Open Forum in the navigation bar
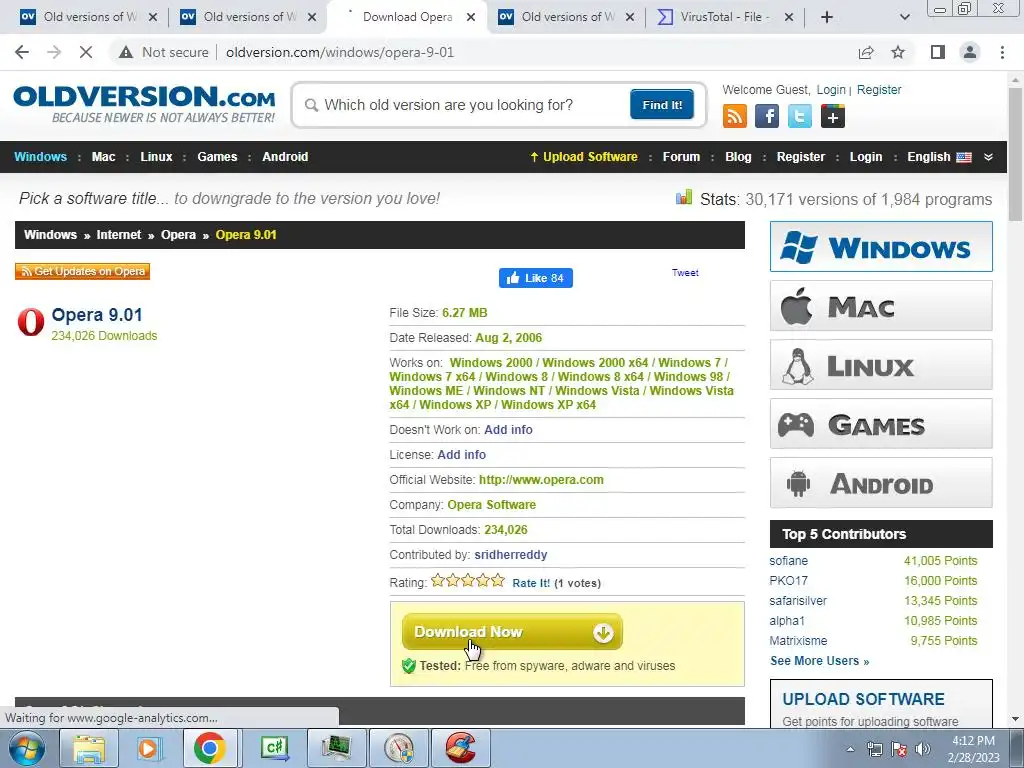The height and width of the screenshot is (768, 1024). [x=681, y=157]
